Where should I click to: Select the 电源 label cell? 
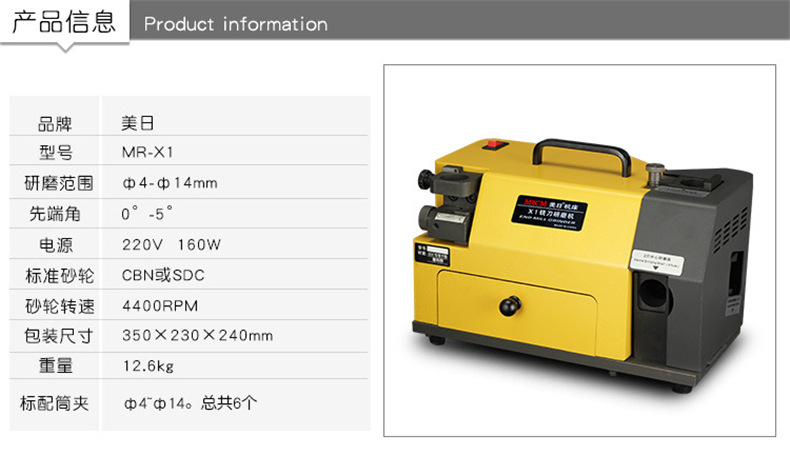pos(54,245)
